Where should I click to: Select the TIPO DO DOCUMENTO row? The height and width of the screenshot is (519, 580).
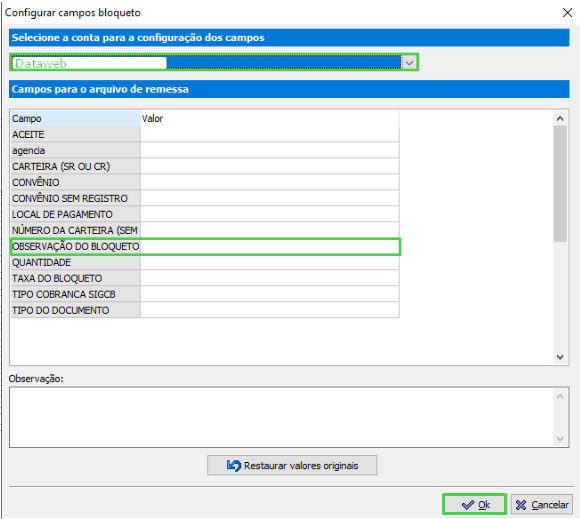[x=205, y=310]
